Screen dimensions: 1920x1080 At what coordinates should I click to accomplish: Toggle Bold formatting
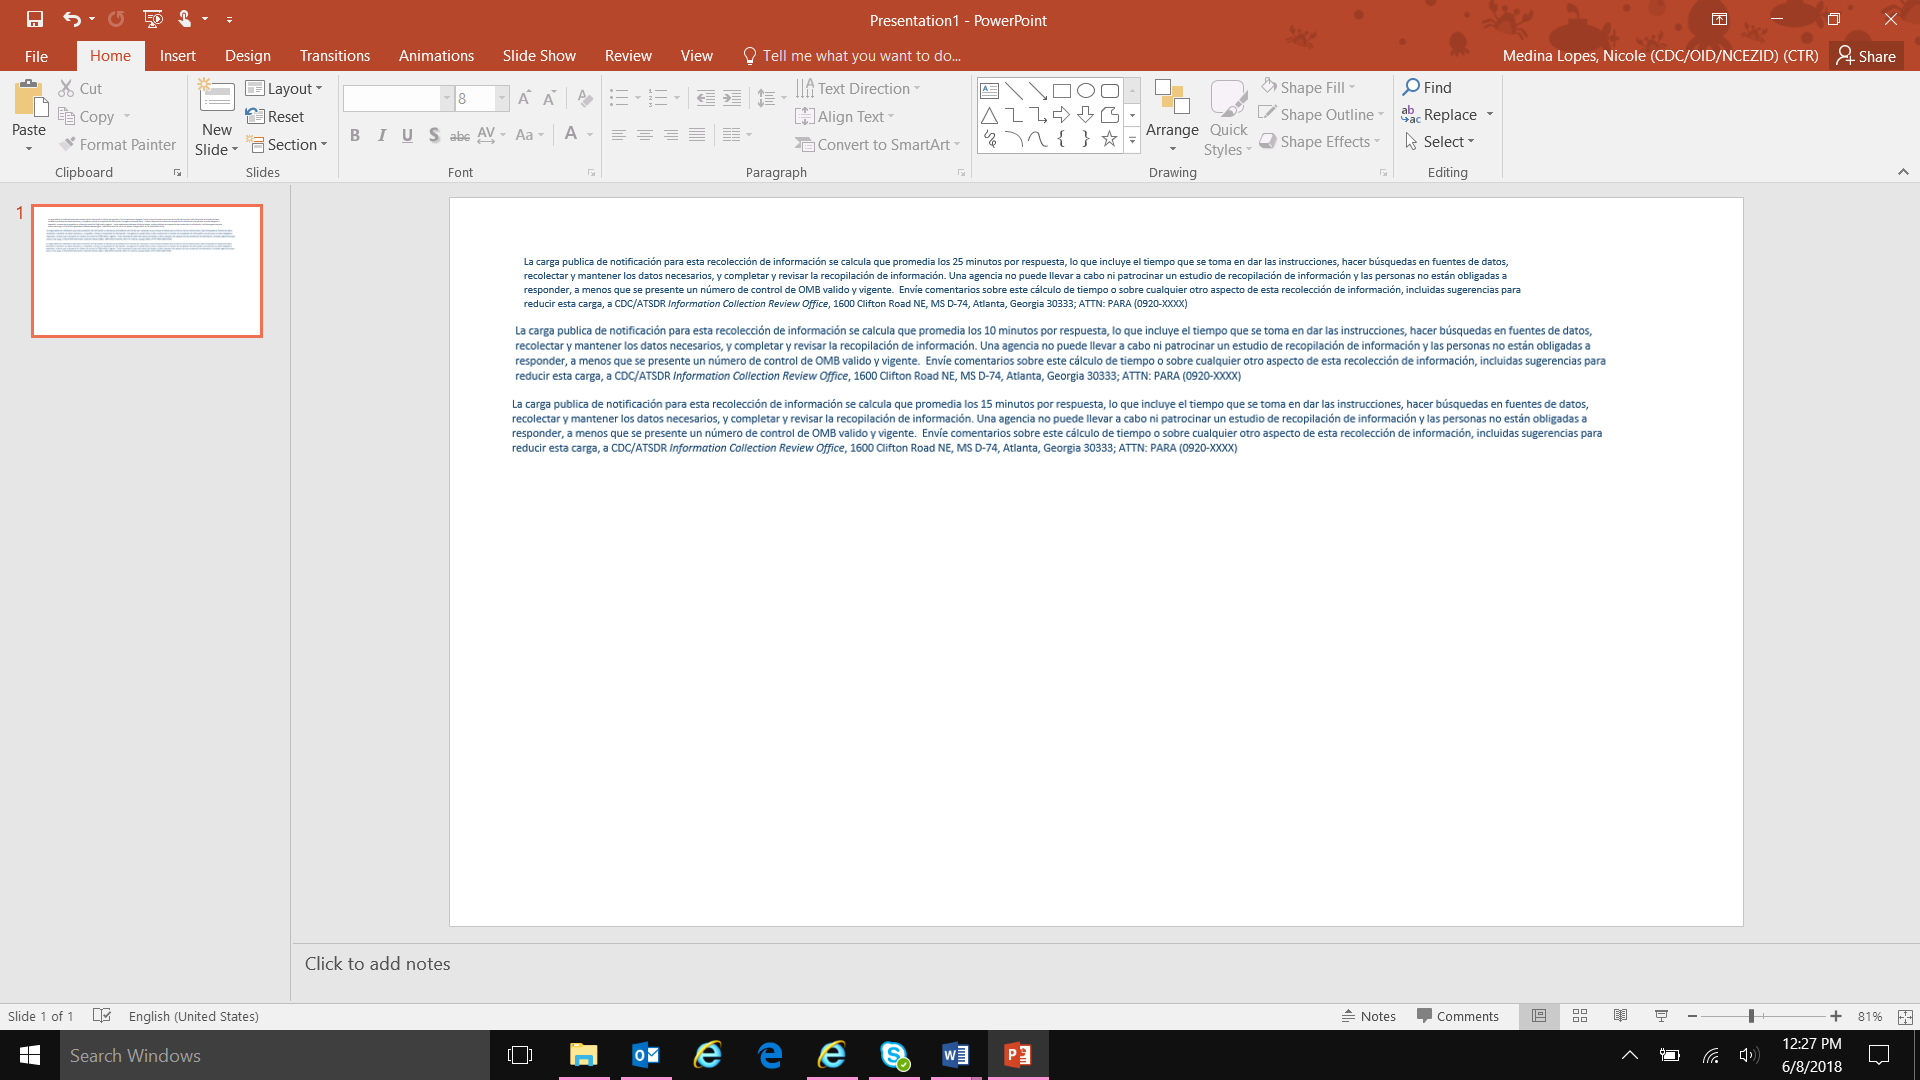pos(355,135)
